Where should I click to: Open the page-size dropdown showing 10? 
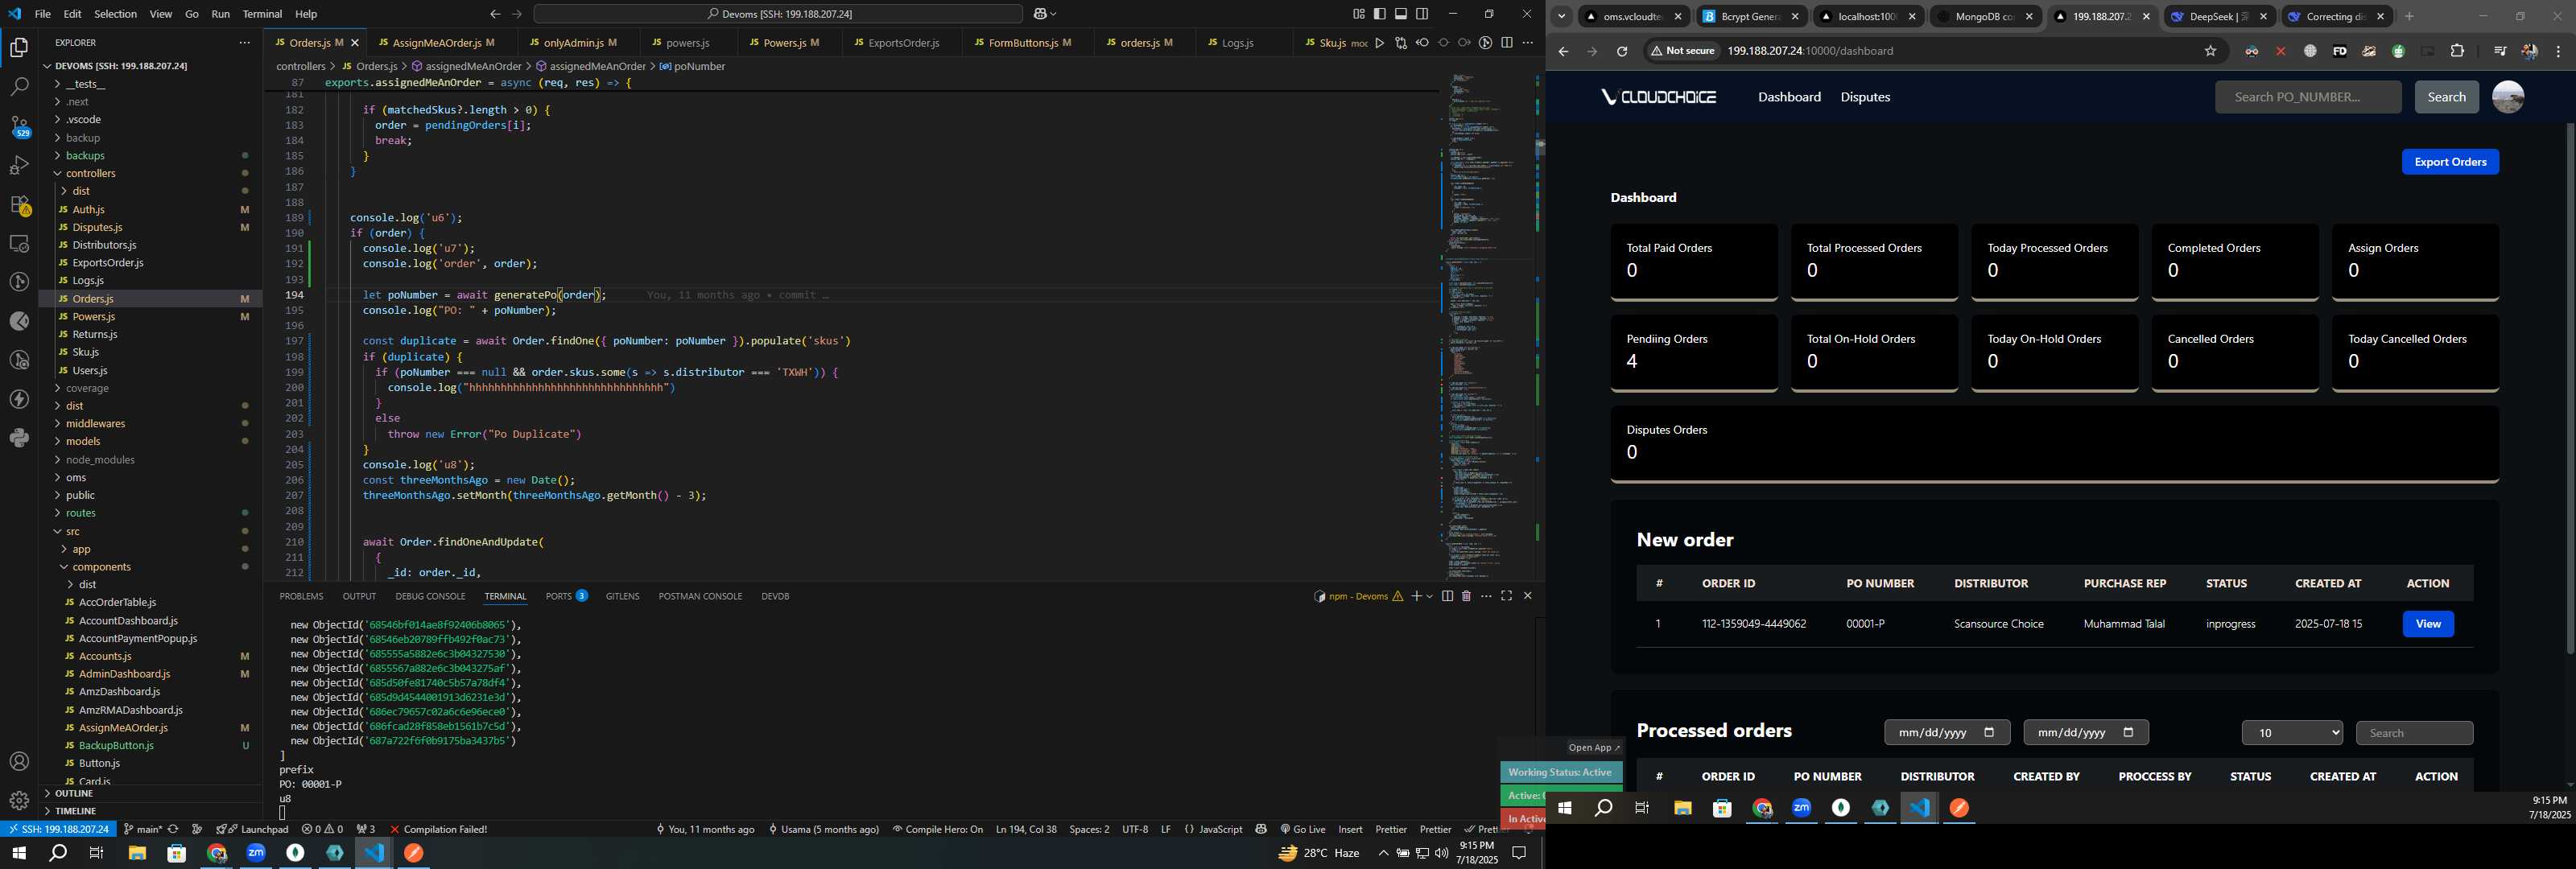2292,733
